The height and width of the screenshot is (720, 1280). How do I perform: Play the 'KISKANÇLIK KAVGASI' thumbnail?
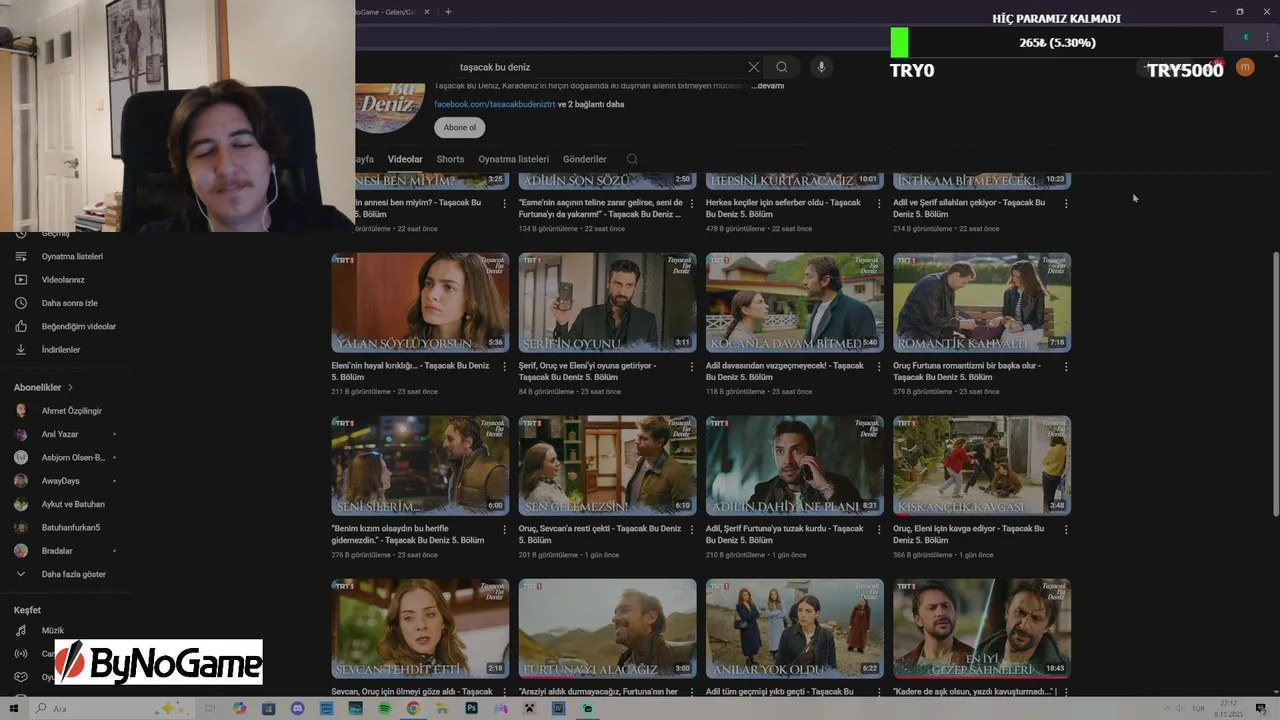[x=982, y=466]
